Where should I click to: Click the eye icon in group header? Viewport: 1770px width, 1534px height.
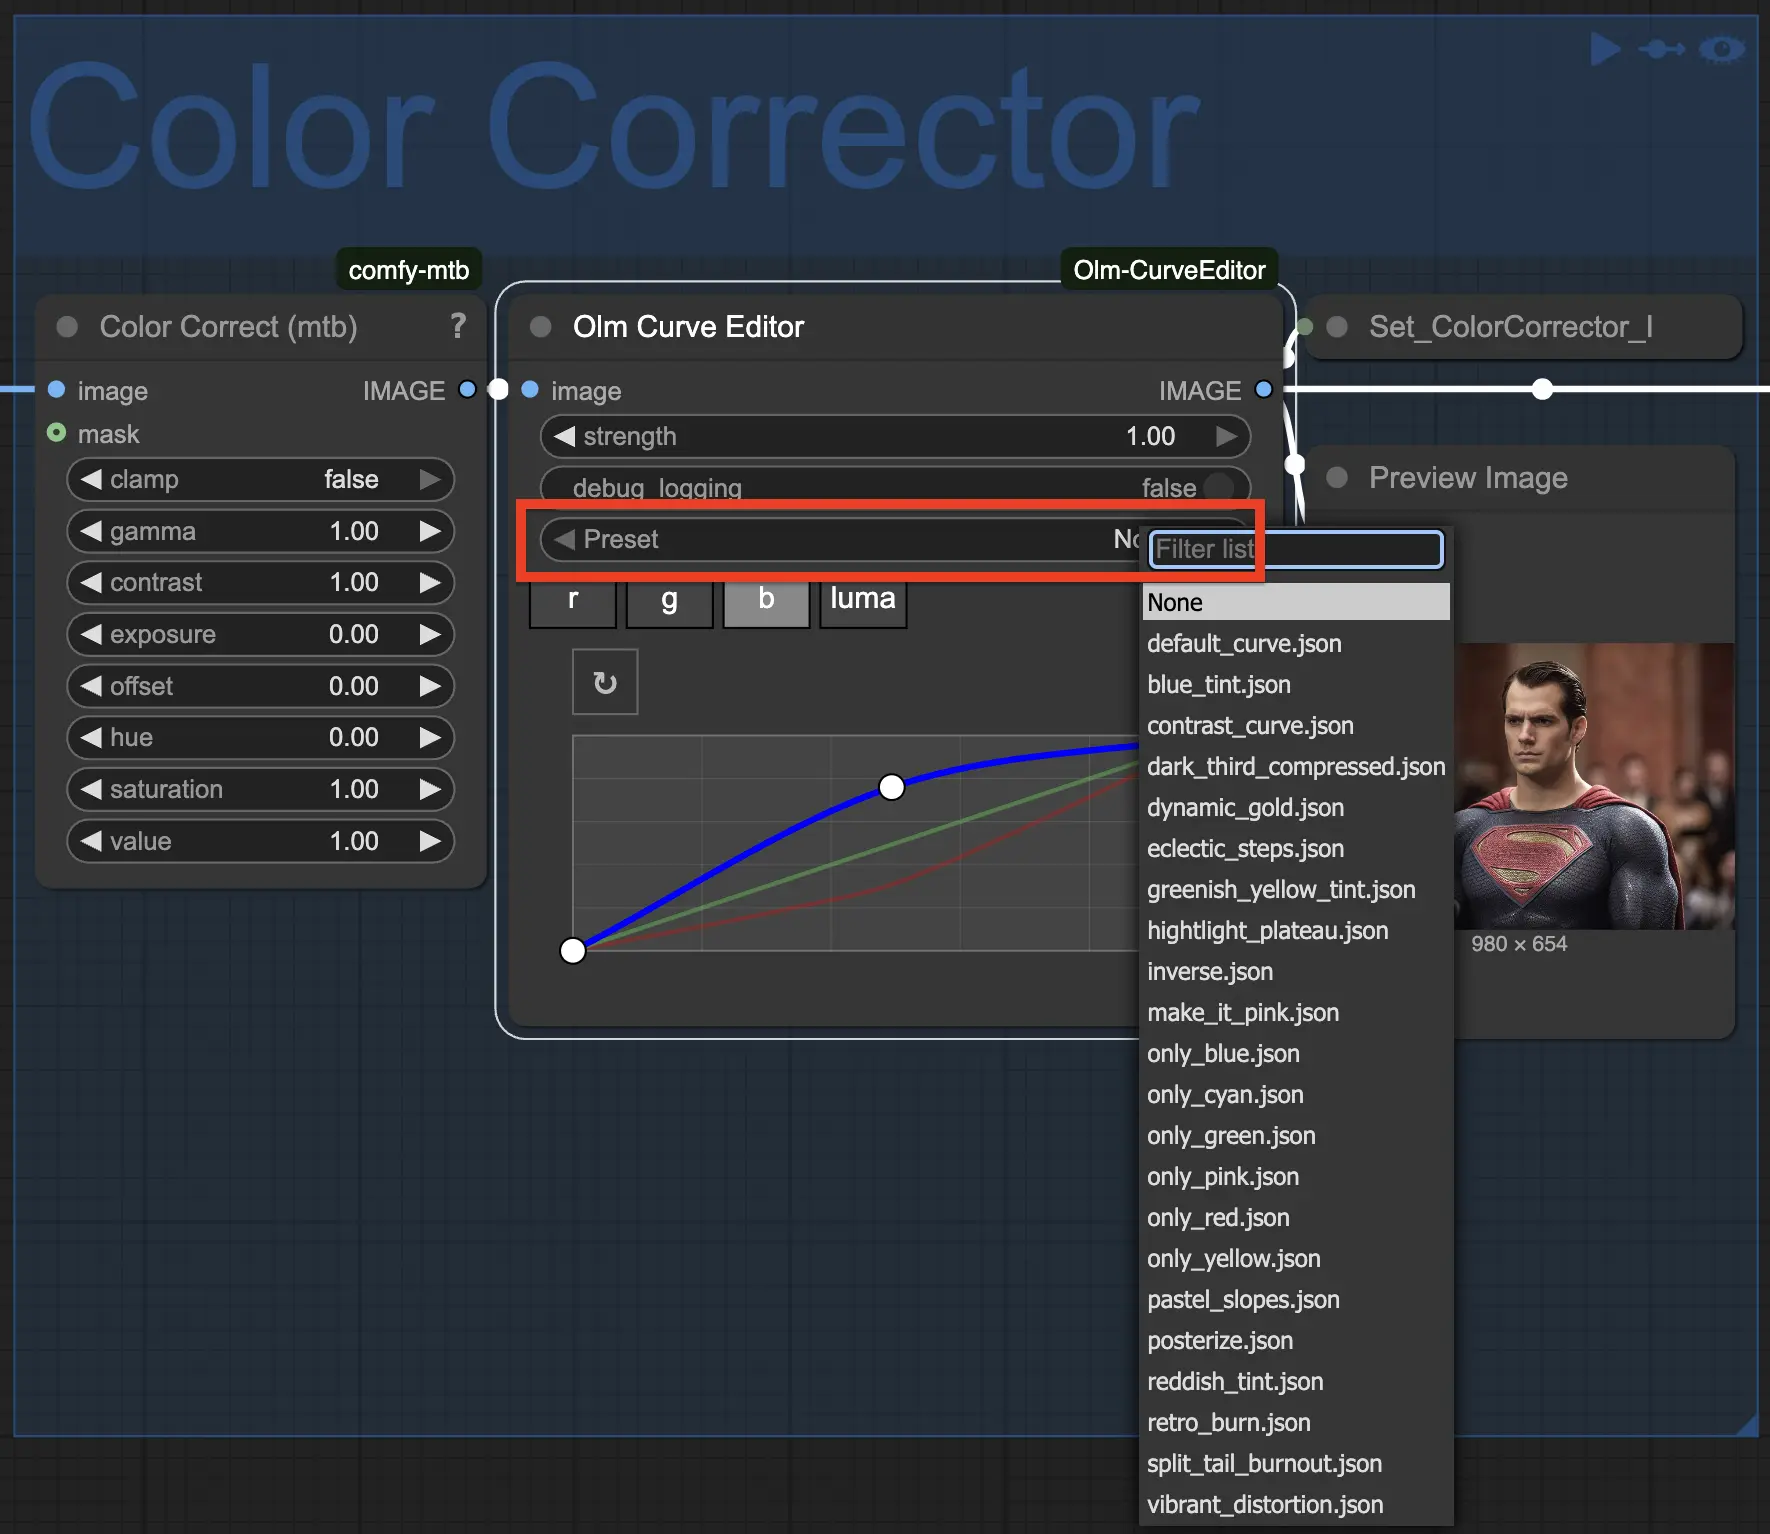coord(1722,49)
